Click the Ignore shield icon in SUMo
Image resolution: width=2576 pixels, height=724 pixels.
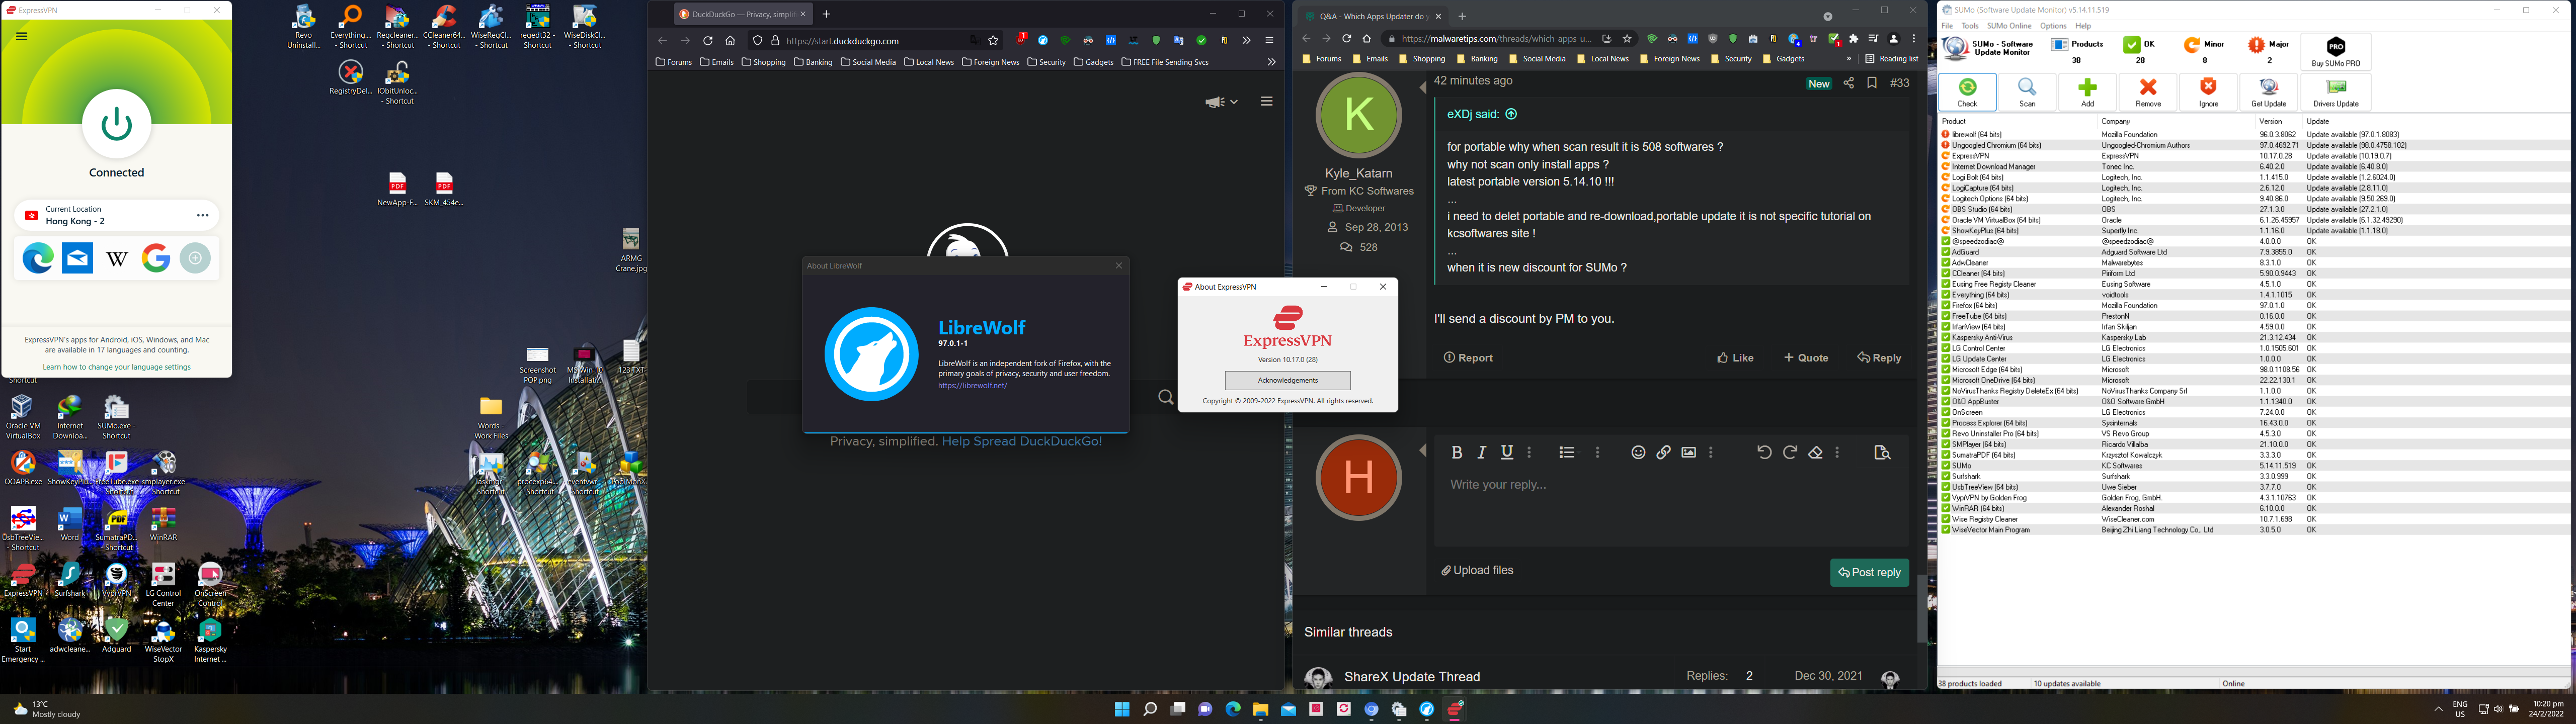2208,91
